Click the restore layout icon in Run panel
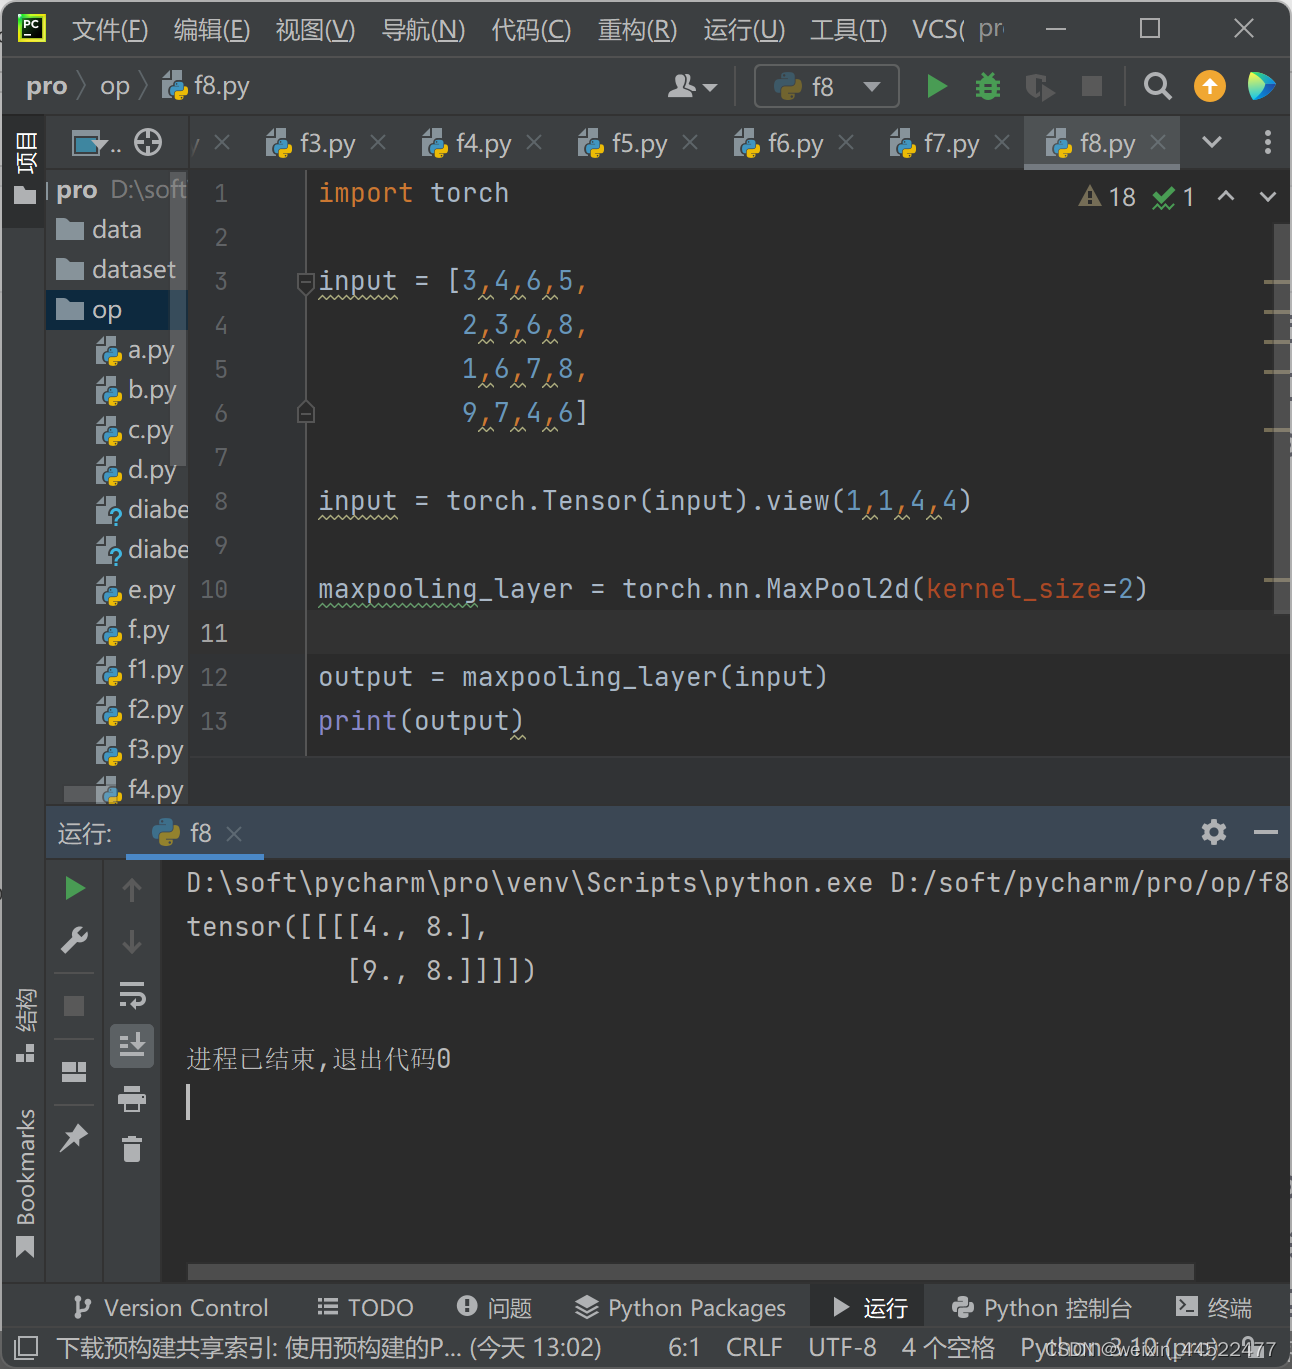1292x1369 pixels. pos(74,1072)
